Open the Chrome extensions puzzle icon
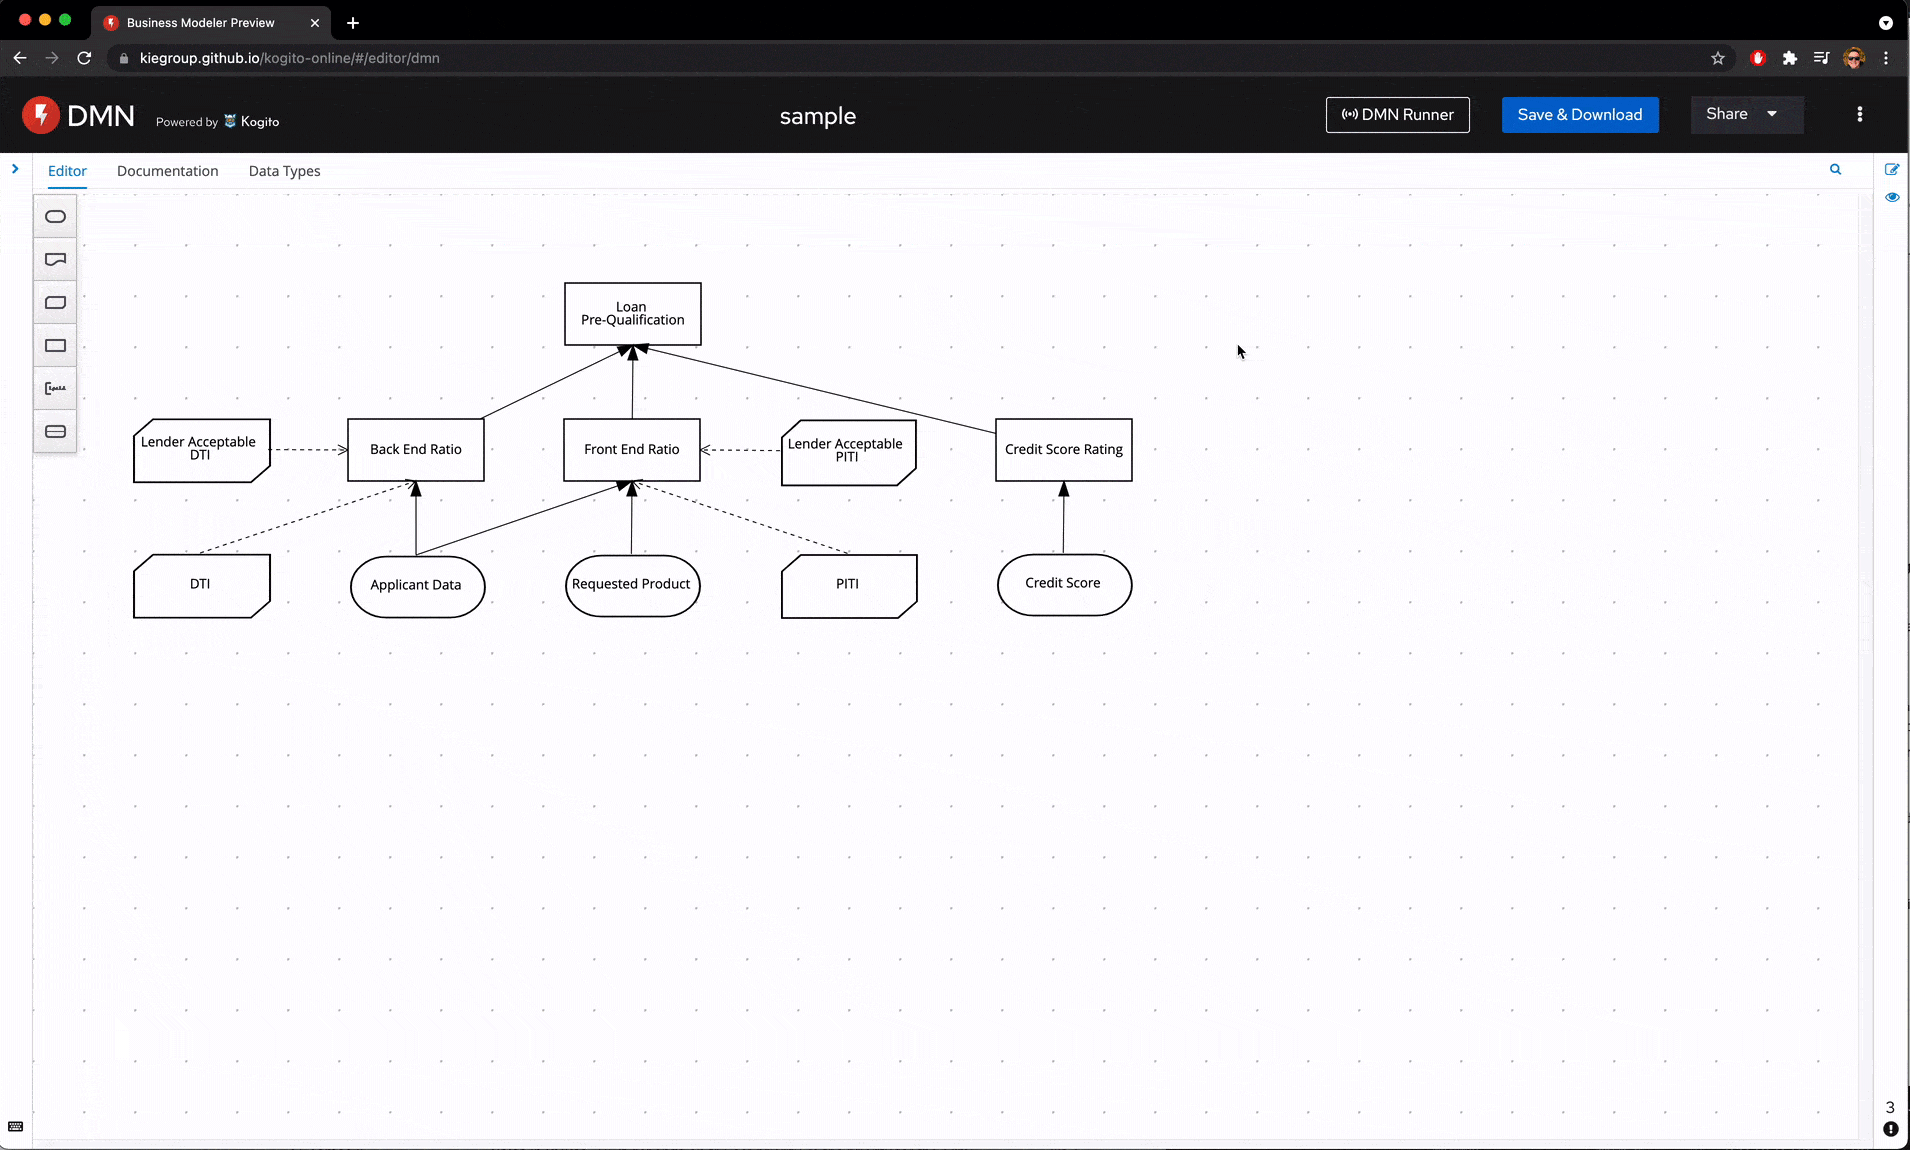This screenshot has height=1150, width=1910. 1789,58
